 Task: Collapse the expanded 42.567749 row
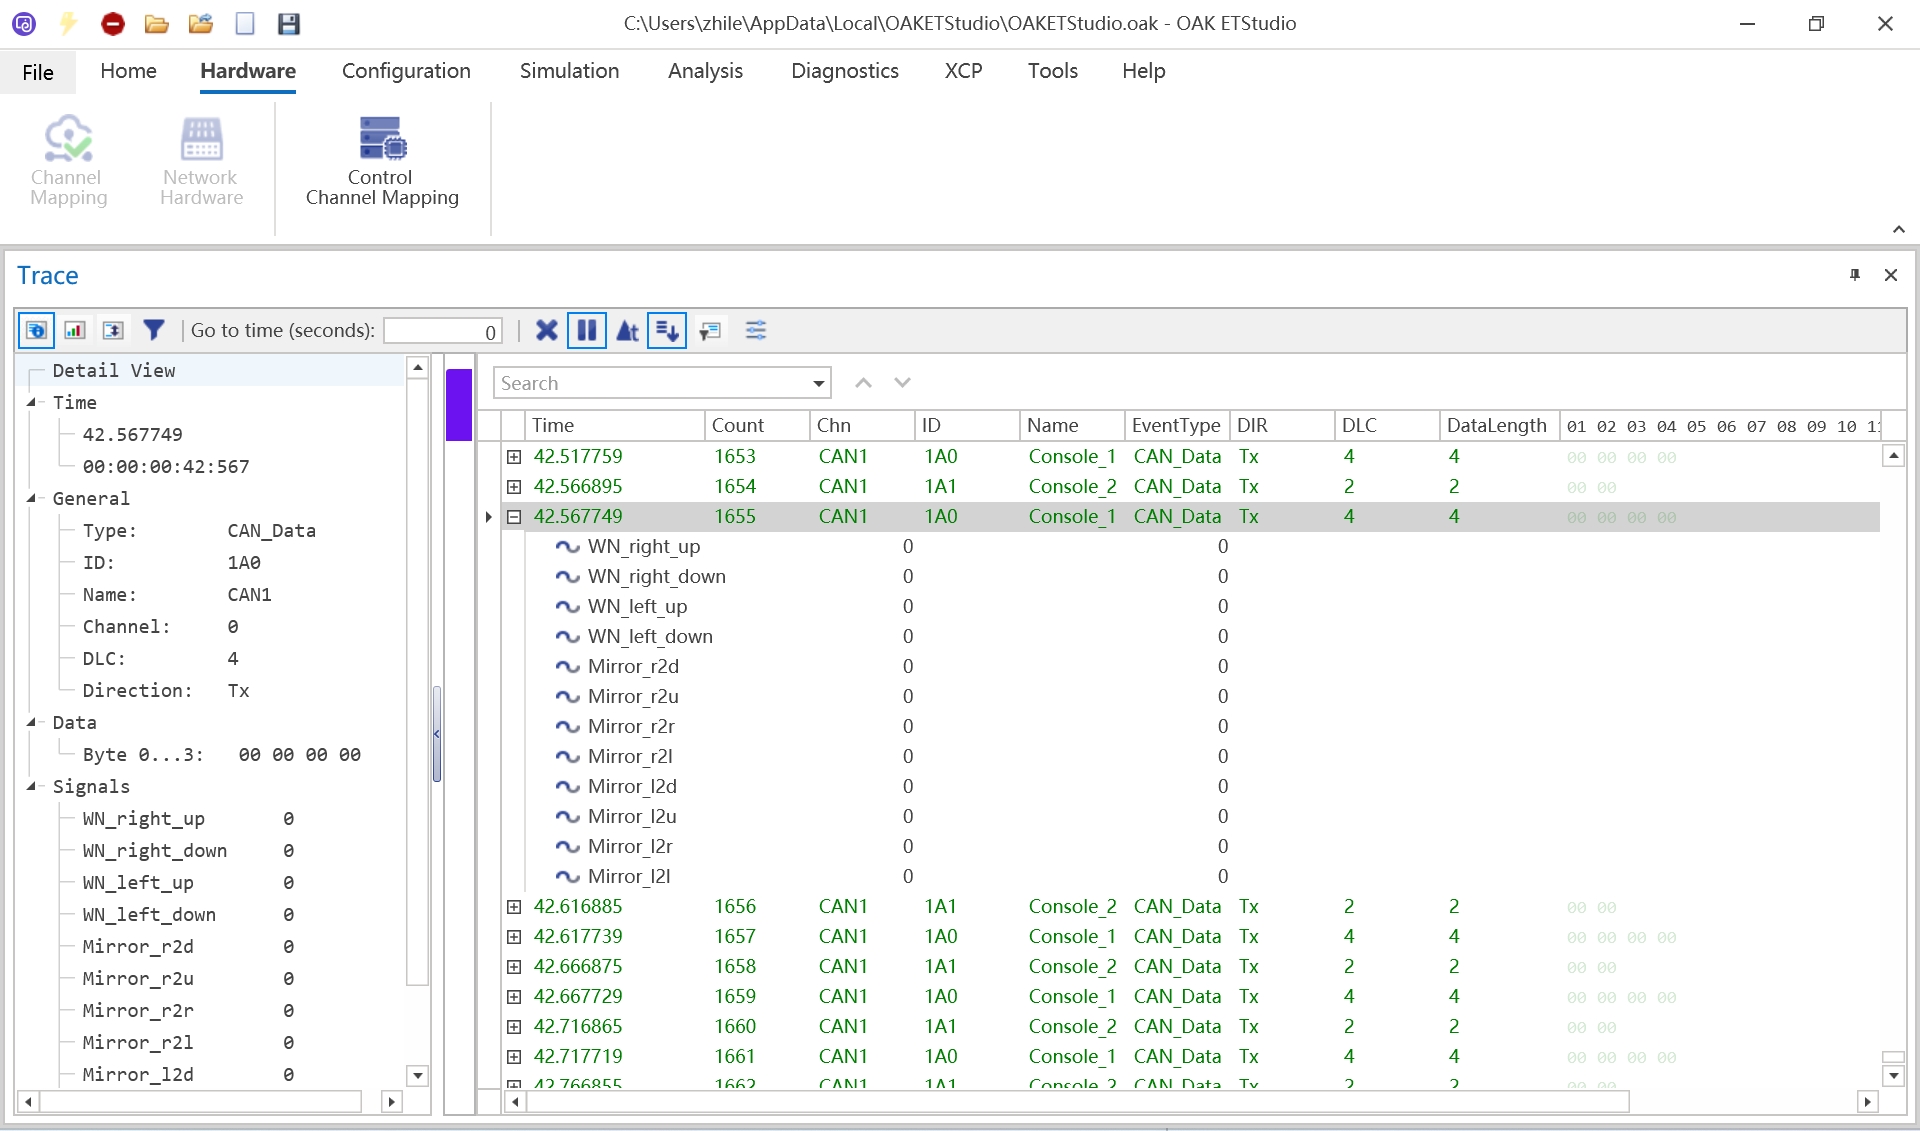514,517
